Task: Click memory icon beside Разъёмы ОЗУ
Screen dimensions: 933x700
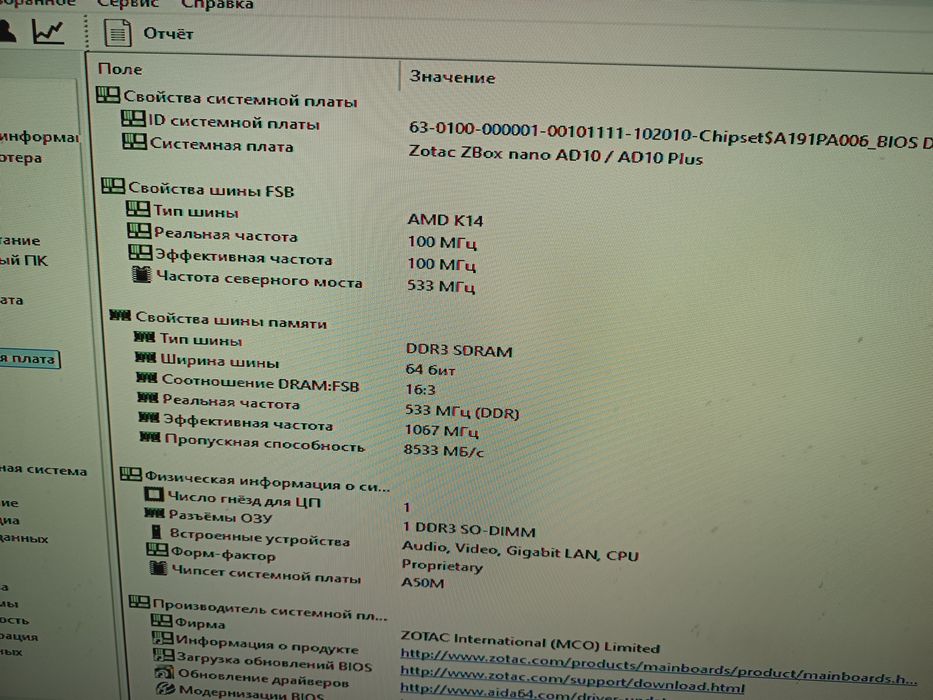Action: point(155,513)
